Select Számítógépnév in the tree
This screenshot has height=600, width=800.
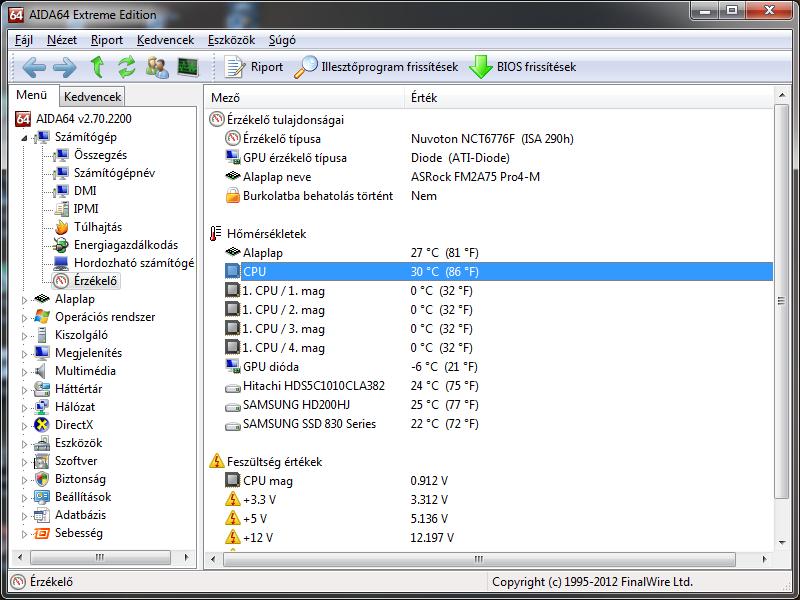point(114,172)
